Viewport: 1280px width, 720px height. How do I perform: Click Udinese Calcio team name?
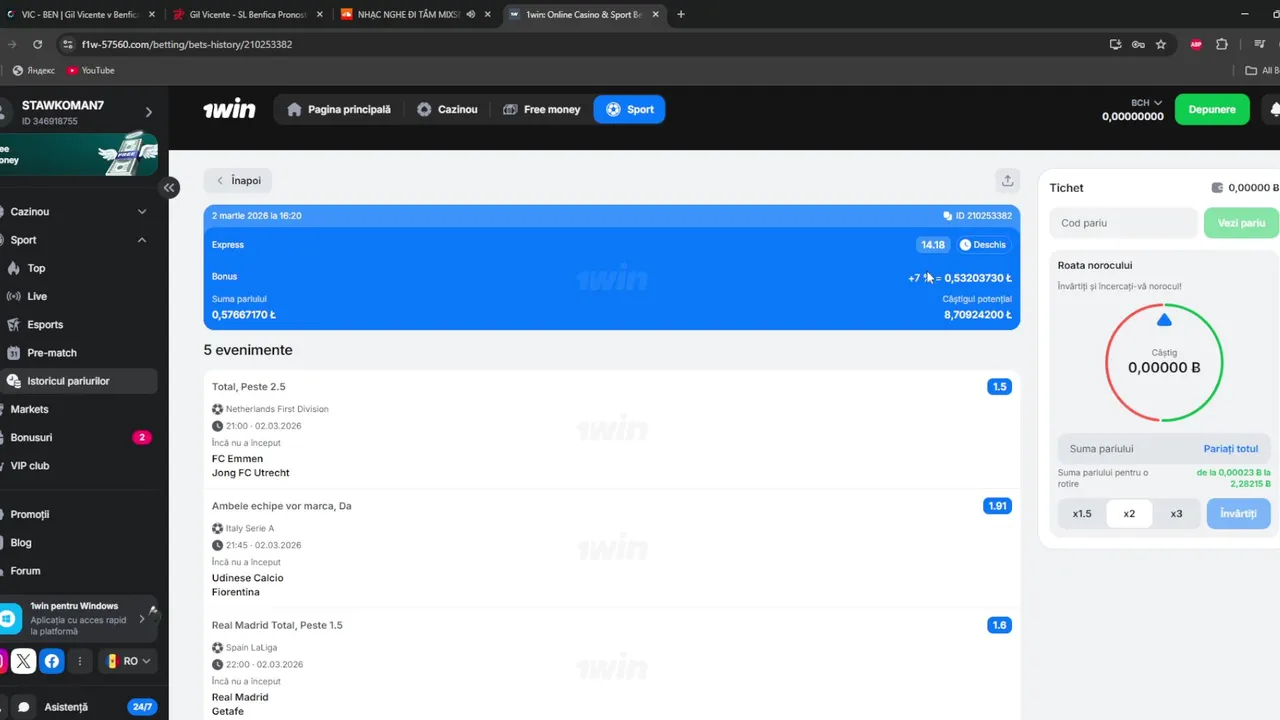pos(248,578)
